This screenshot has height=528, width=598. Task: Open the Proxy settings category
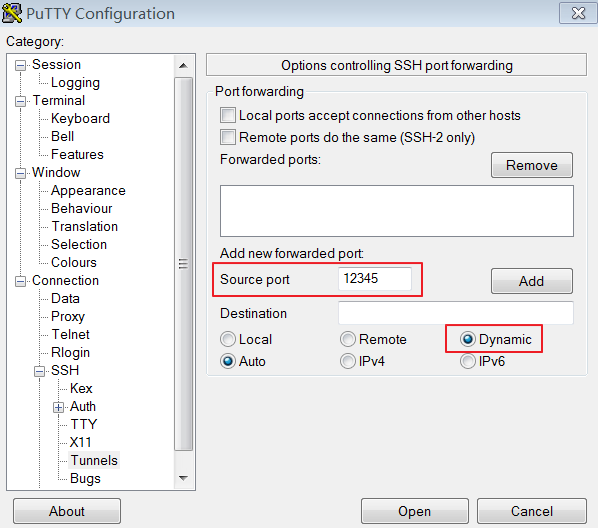tap(68, 316)
